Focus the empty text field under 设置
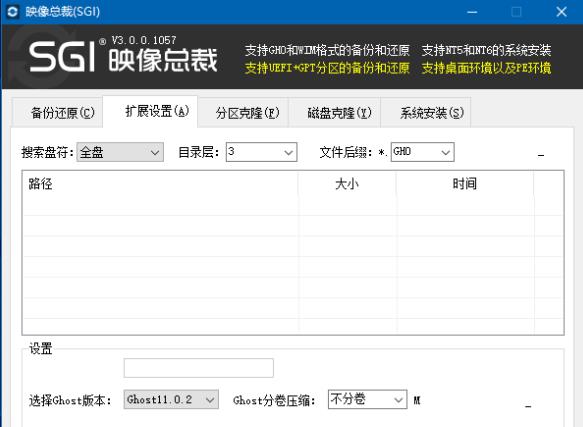 [199, 368]
